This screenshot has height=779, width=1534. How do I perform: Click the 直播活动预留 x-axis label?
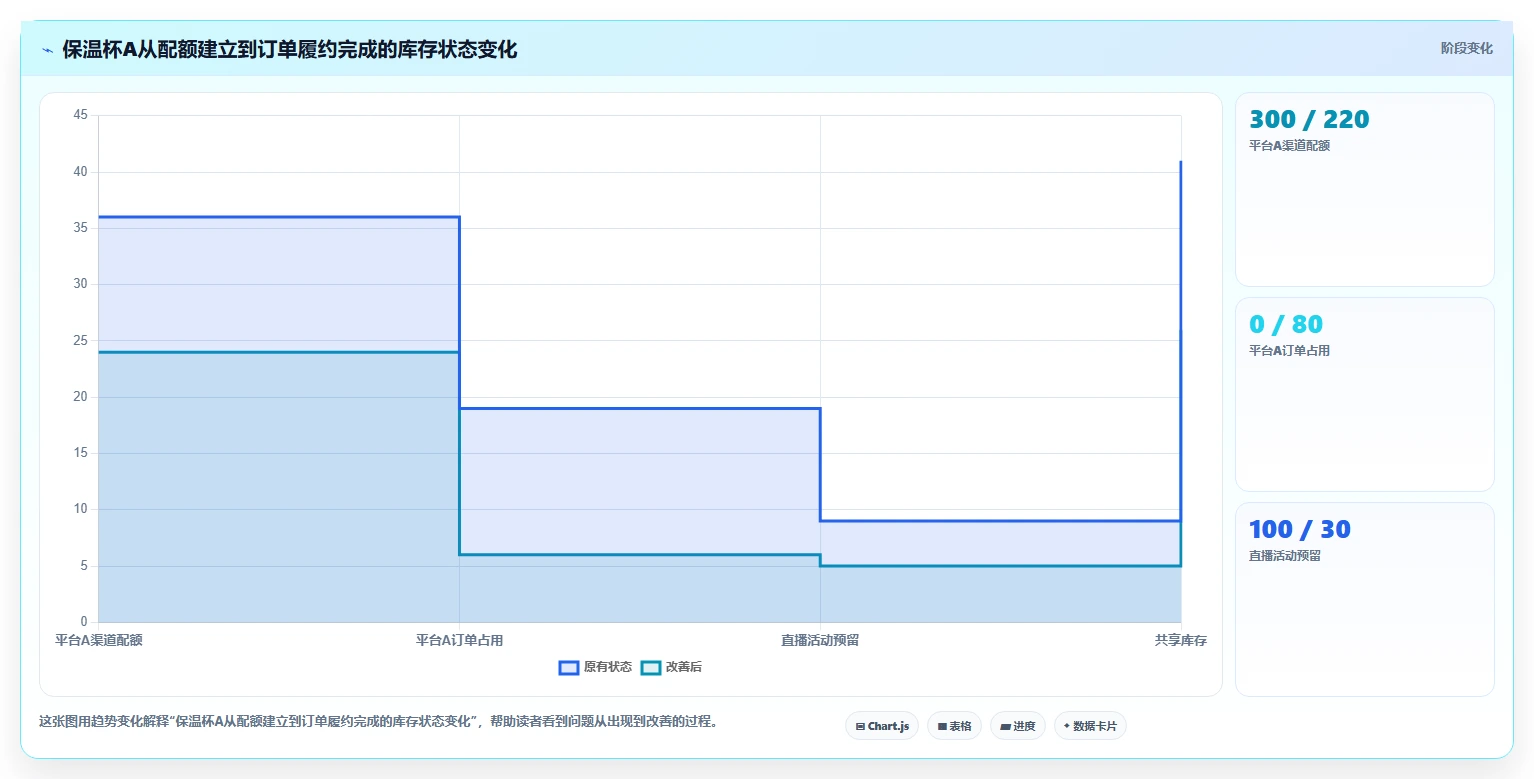click(820, 640)
